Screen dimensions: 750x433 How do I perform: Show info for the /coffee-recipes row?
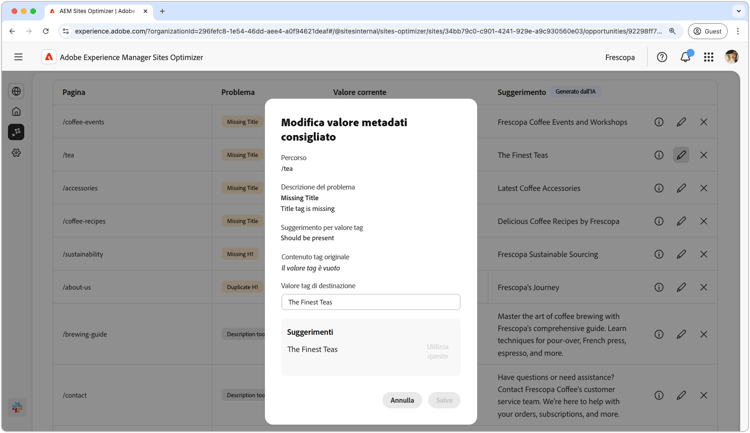[x=659, y=221]
